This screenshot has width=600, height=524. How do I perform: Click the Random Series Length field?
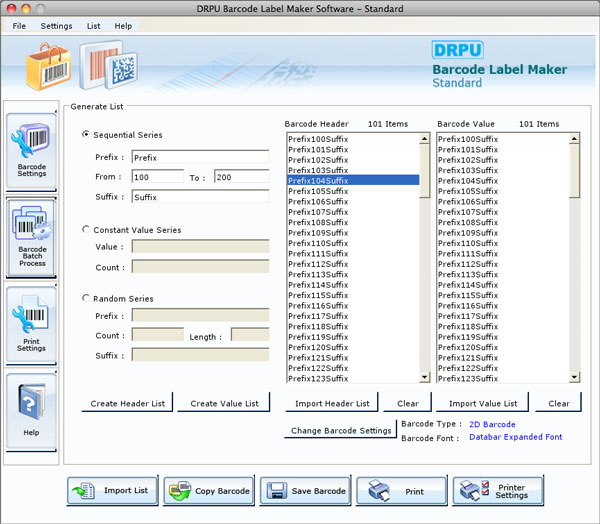point(250,335)
